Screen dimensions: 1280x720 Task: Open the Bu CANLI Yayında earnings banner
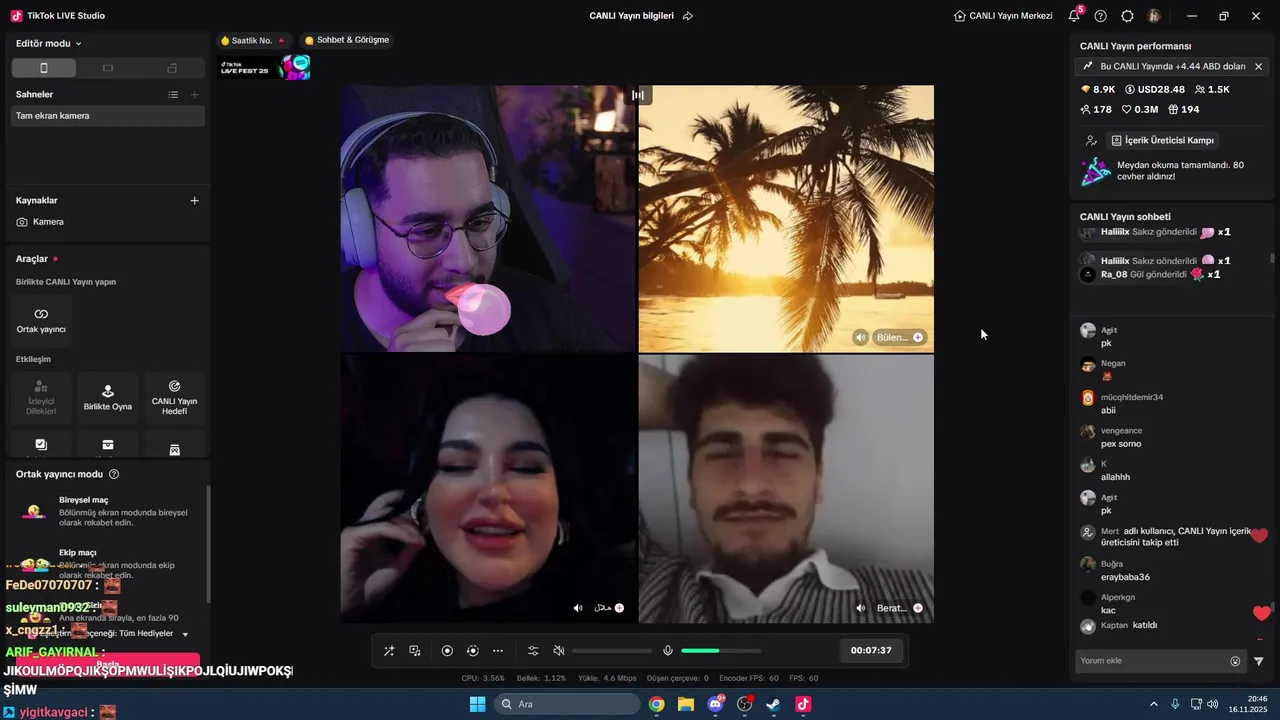[x=1171, y=66]
